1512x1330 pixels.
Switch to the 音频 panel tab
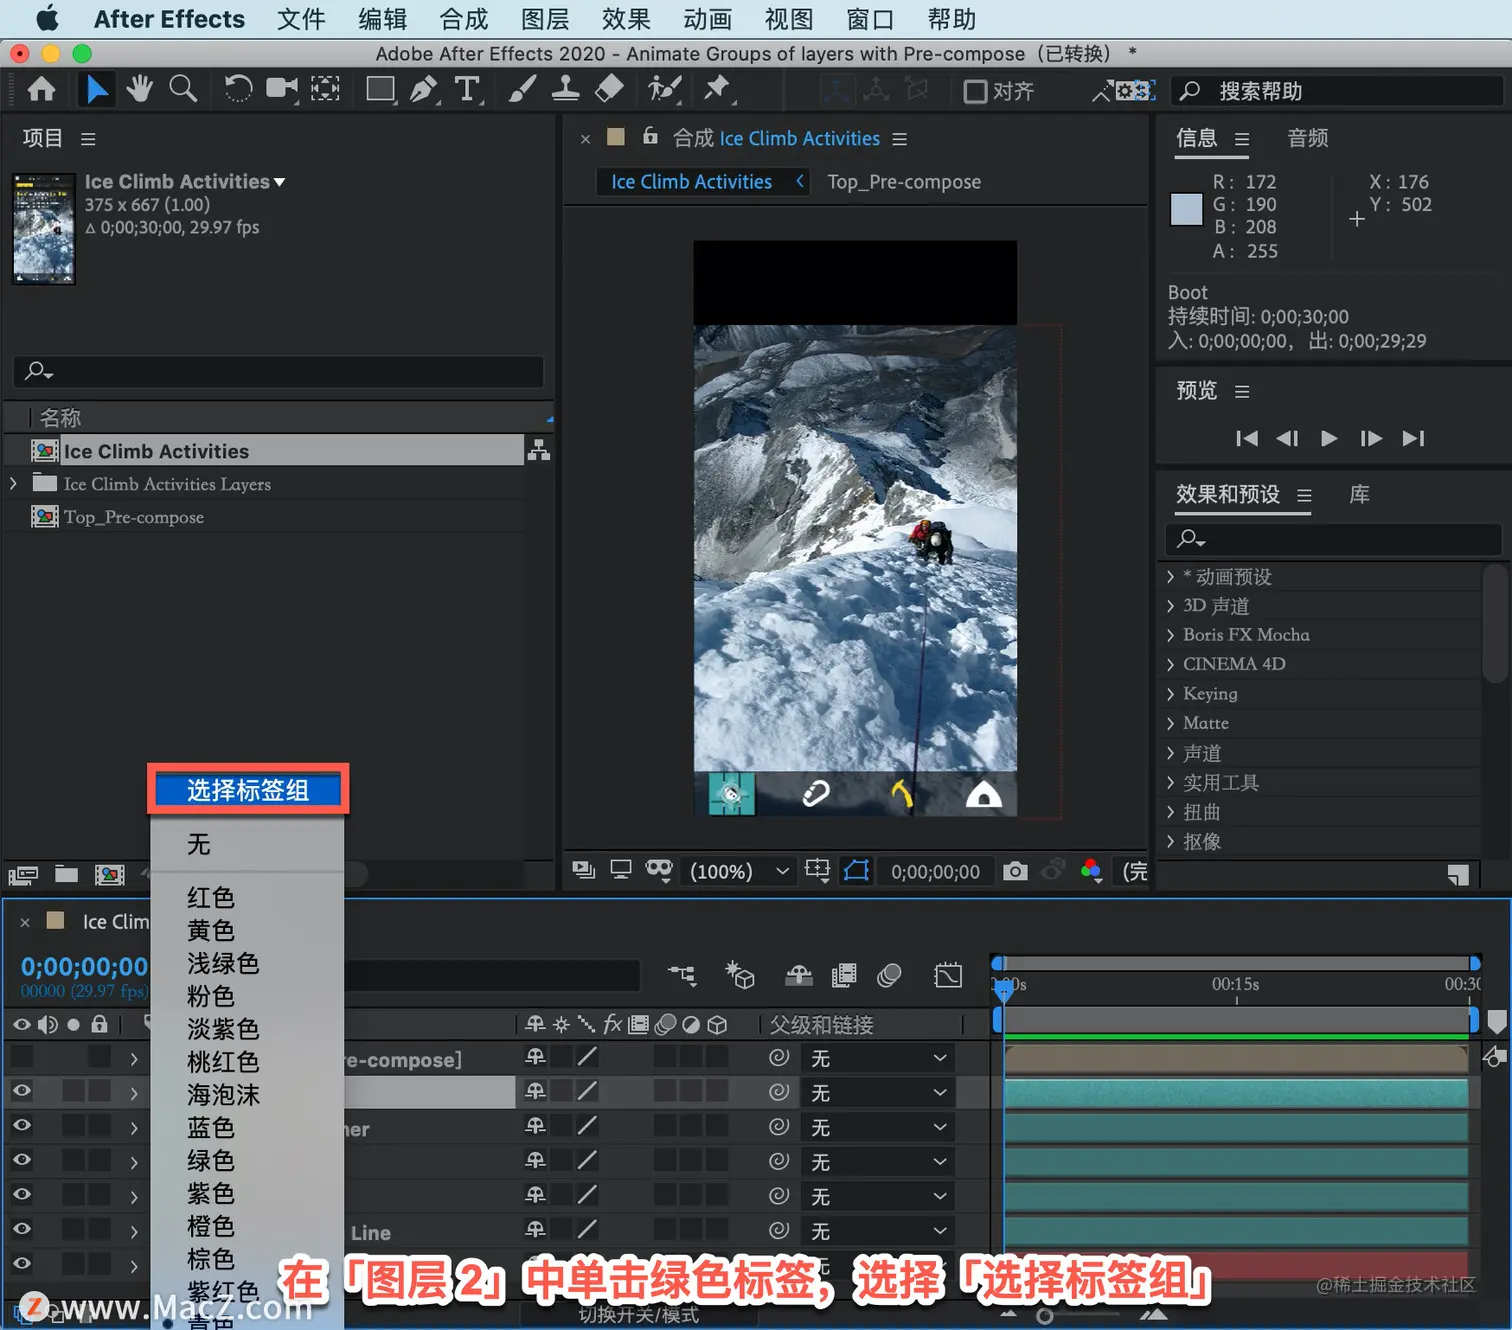(x=1308, y=138)
